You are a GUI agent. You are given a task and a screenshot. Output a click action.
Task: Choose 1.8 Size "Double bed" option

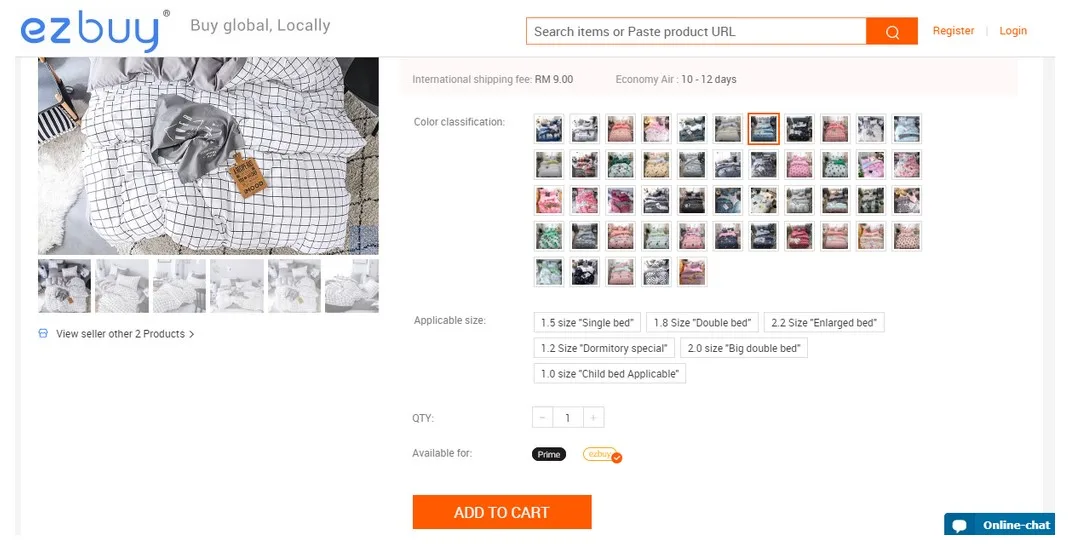(702, 323)
